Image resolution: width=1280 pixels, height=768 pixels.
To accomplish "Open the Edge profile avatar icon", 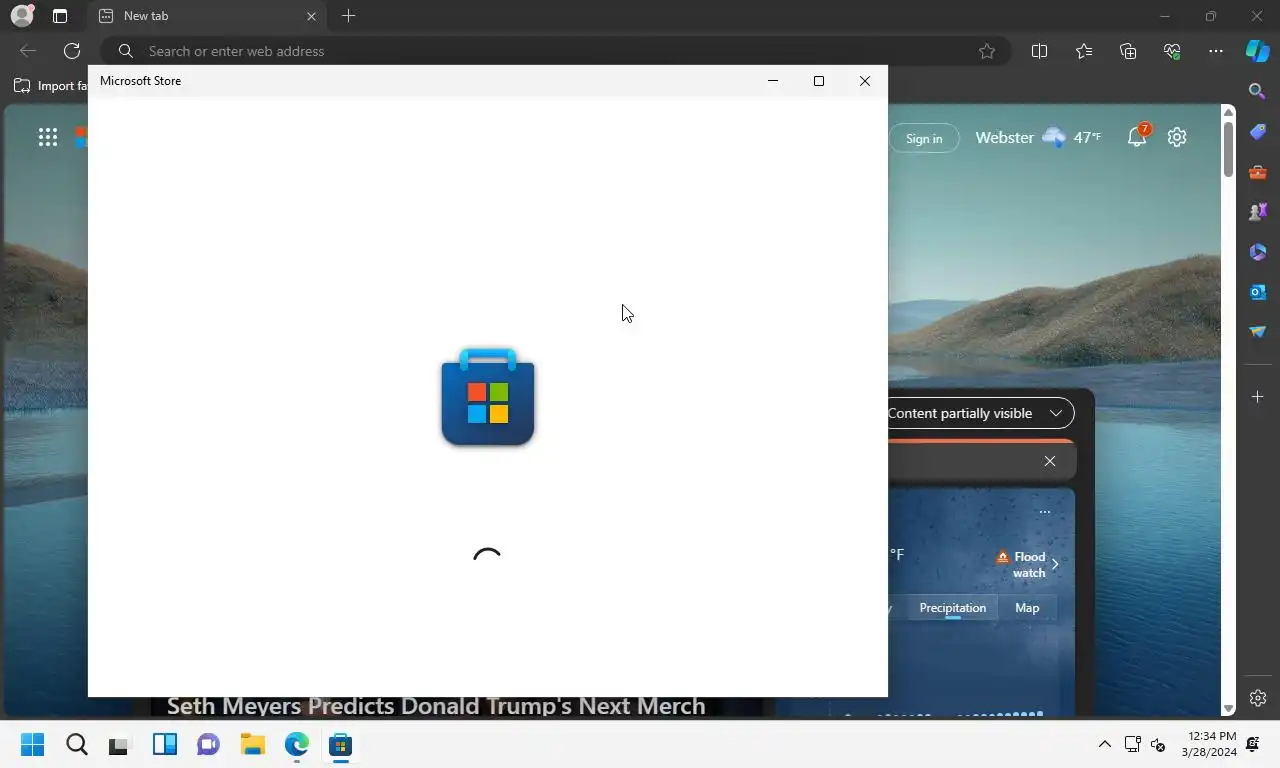I will tap(21, 16).
